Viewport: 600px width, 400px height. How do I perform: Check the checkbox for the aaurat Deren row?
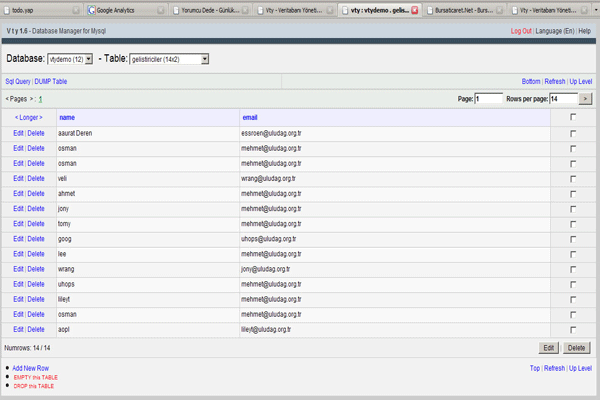tap(572, 132)
